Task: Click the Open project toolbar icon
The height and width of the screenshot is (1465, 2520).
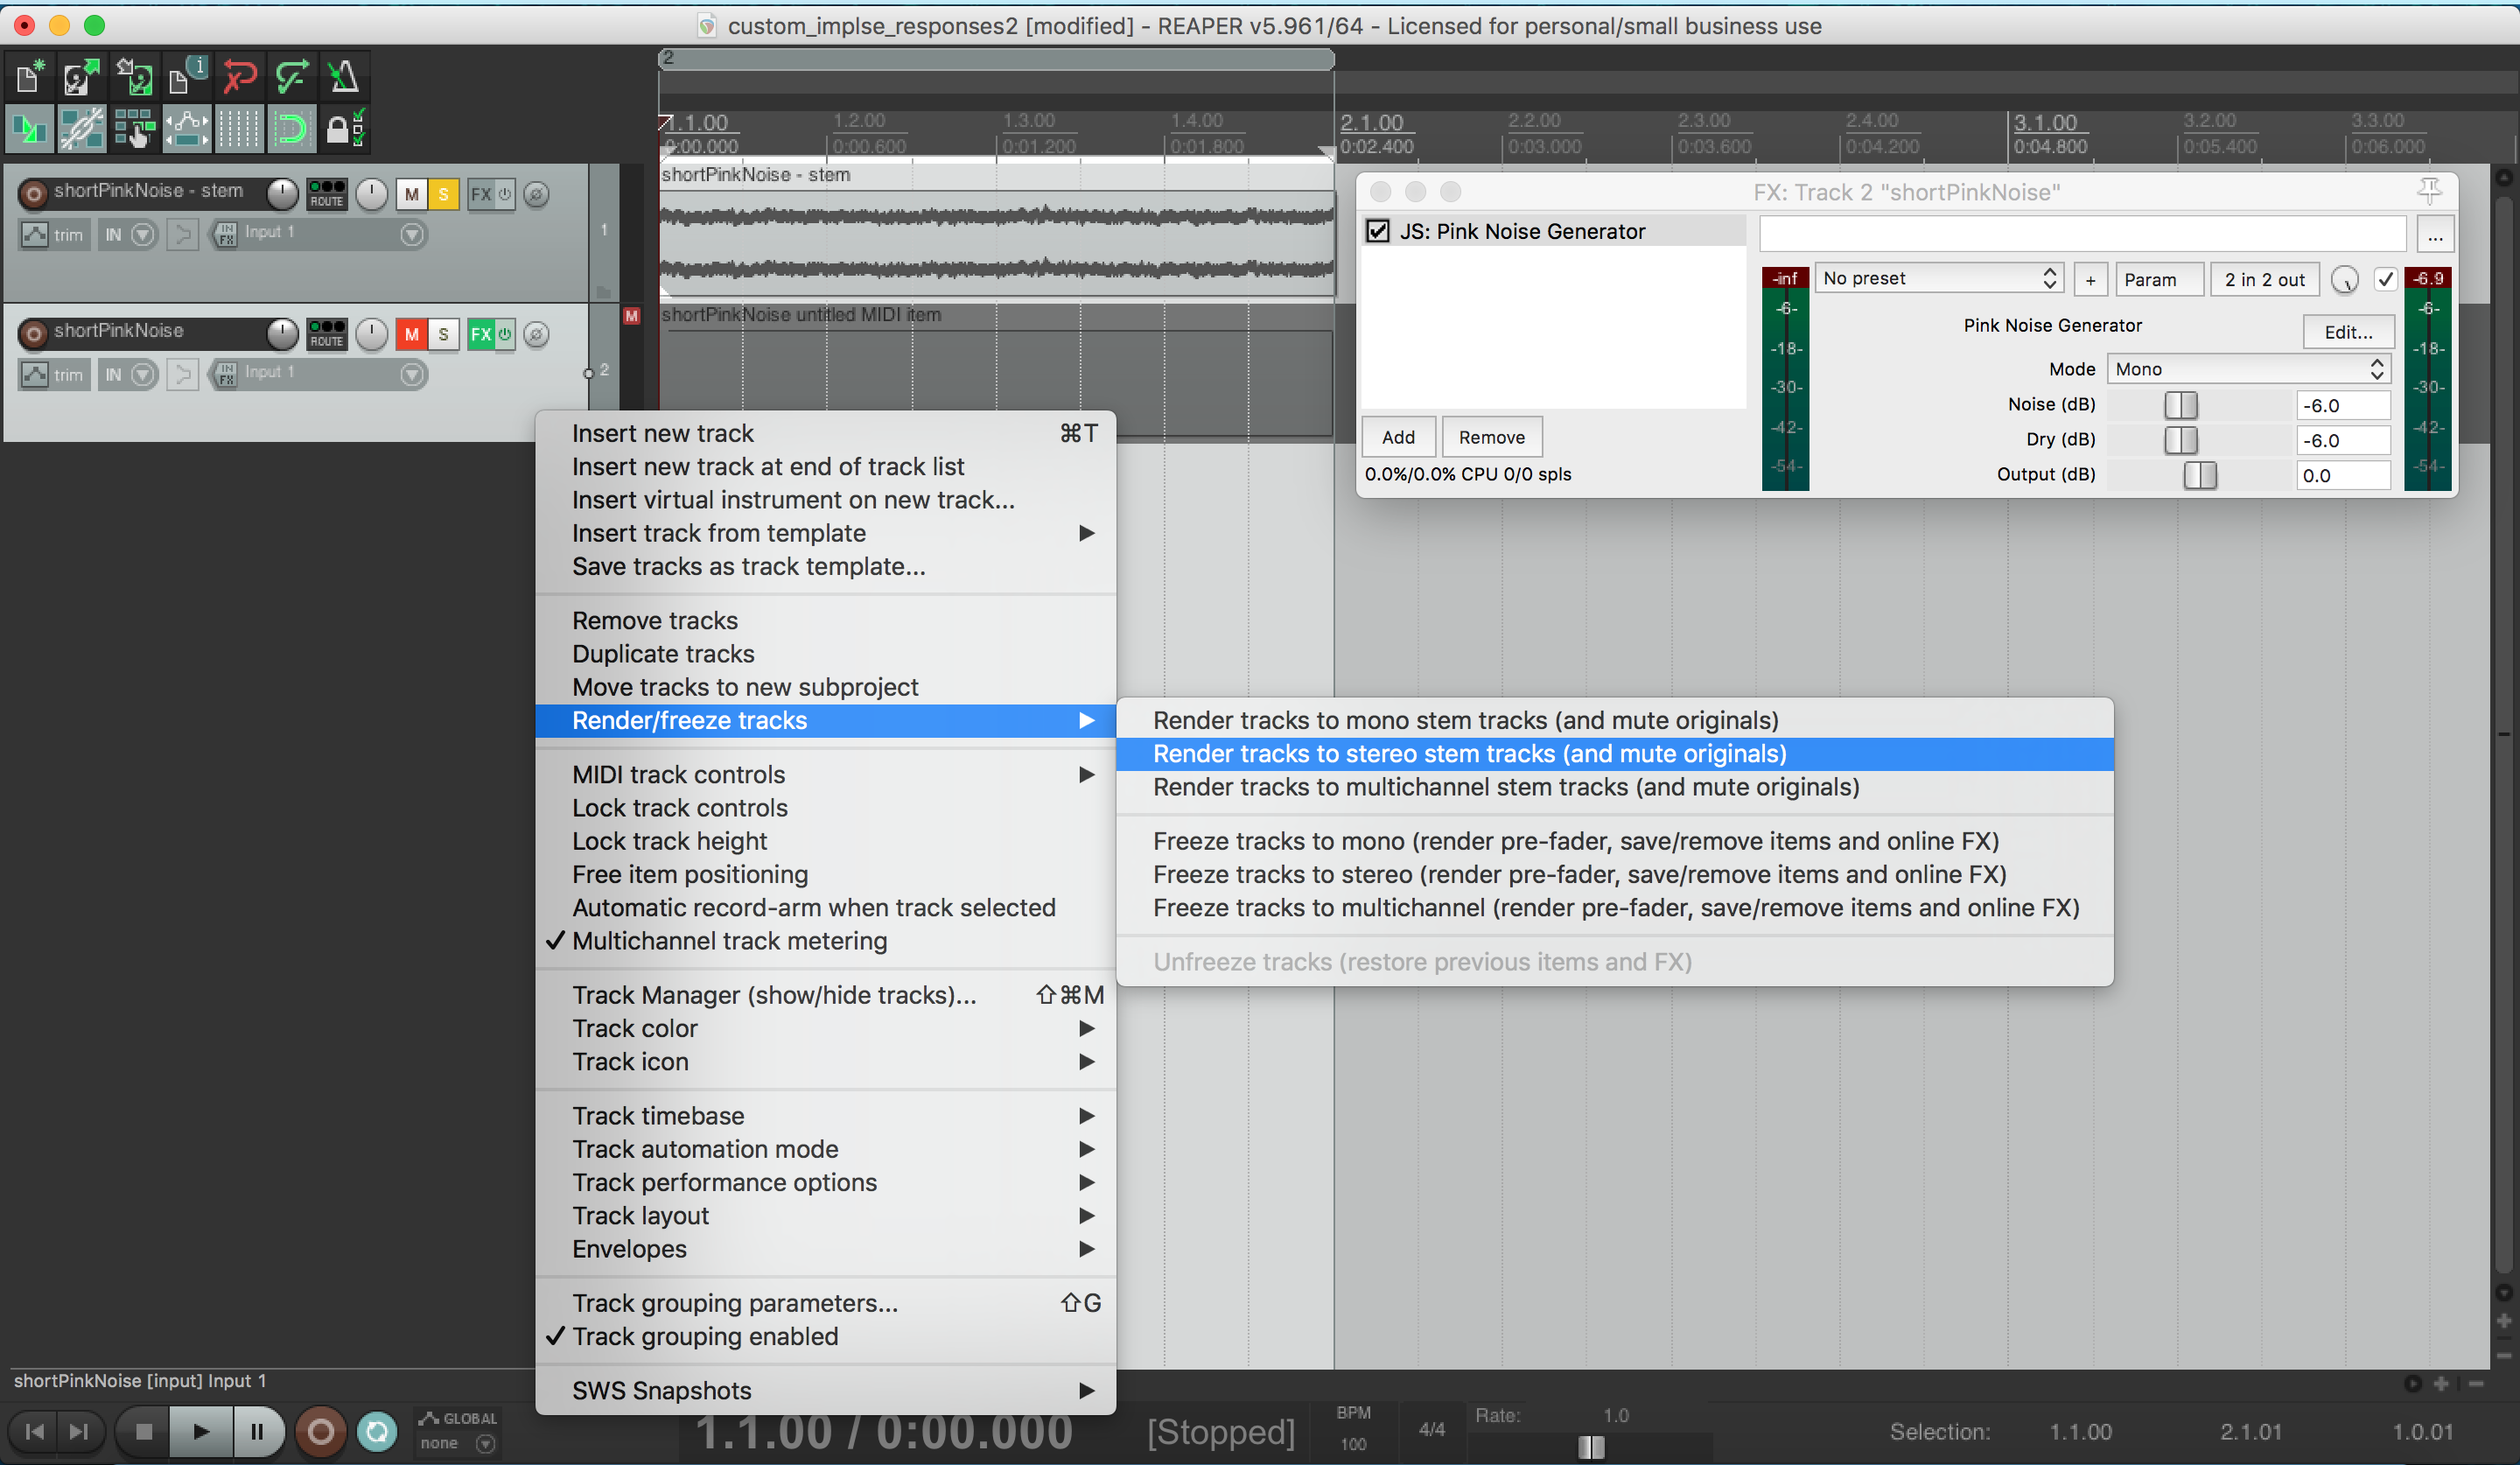Action: (82, 77)
